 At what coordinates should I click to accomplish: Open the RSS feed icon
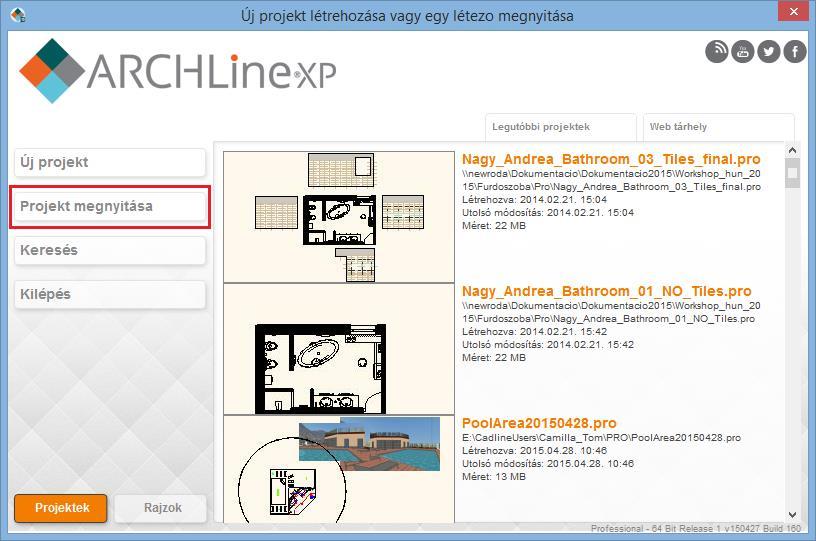[717, 51]
